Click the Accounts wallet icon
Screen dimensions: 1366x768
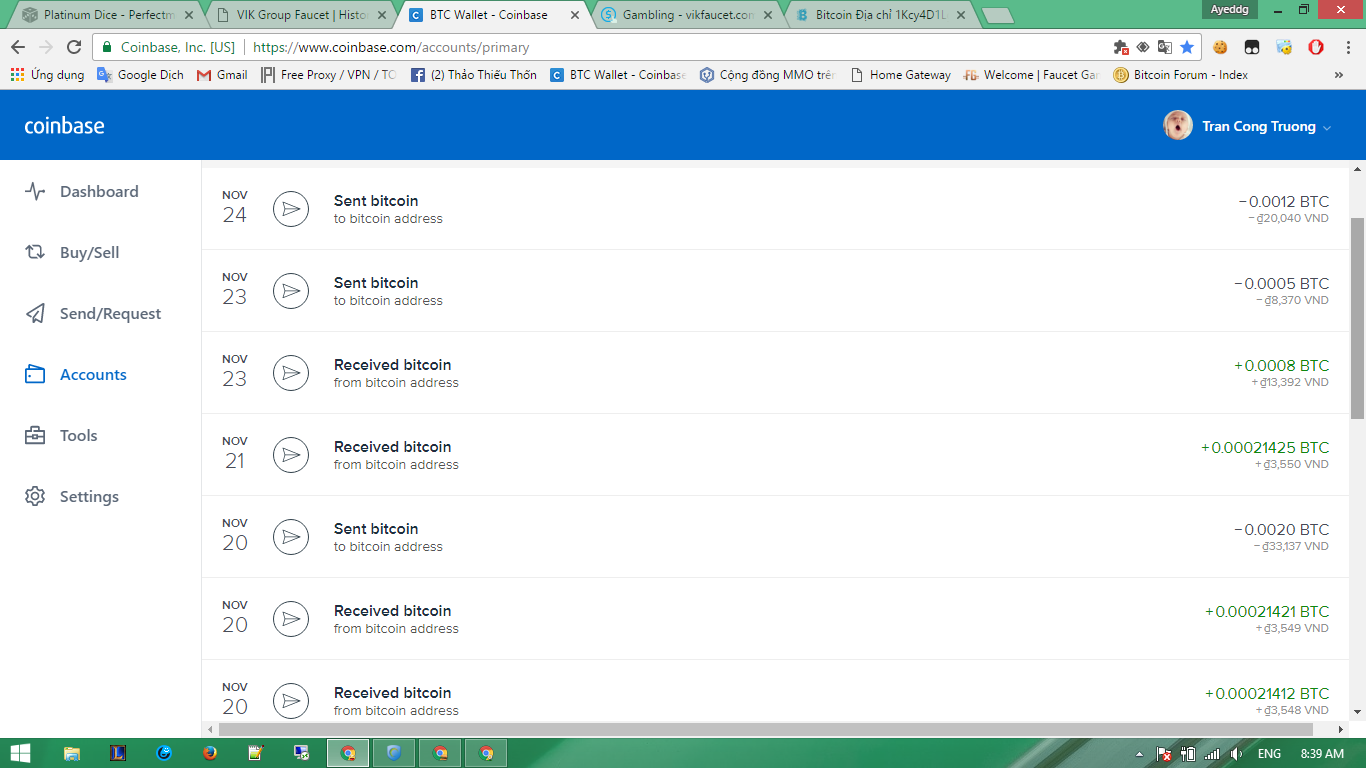pyautogui.click(x=35, y=375)
